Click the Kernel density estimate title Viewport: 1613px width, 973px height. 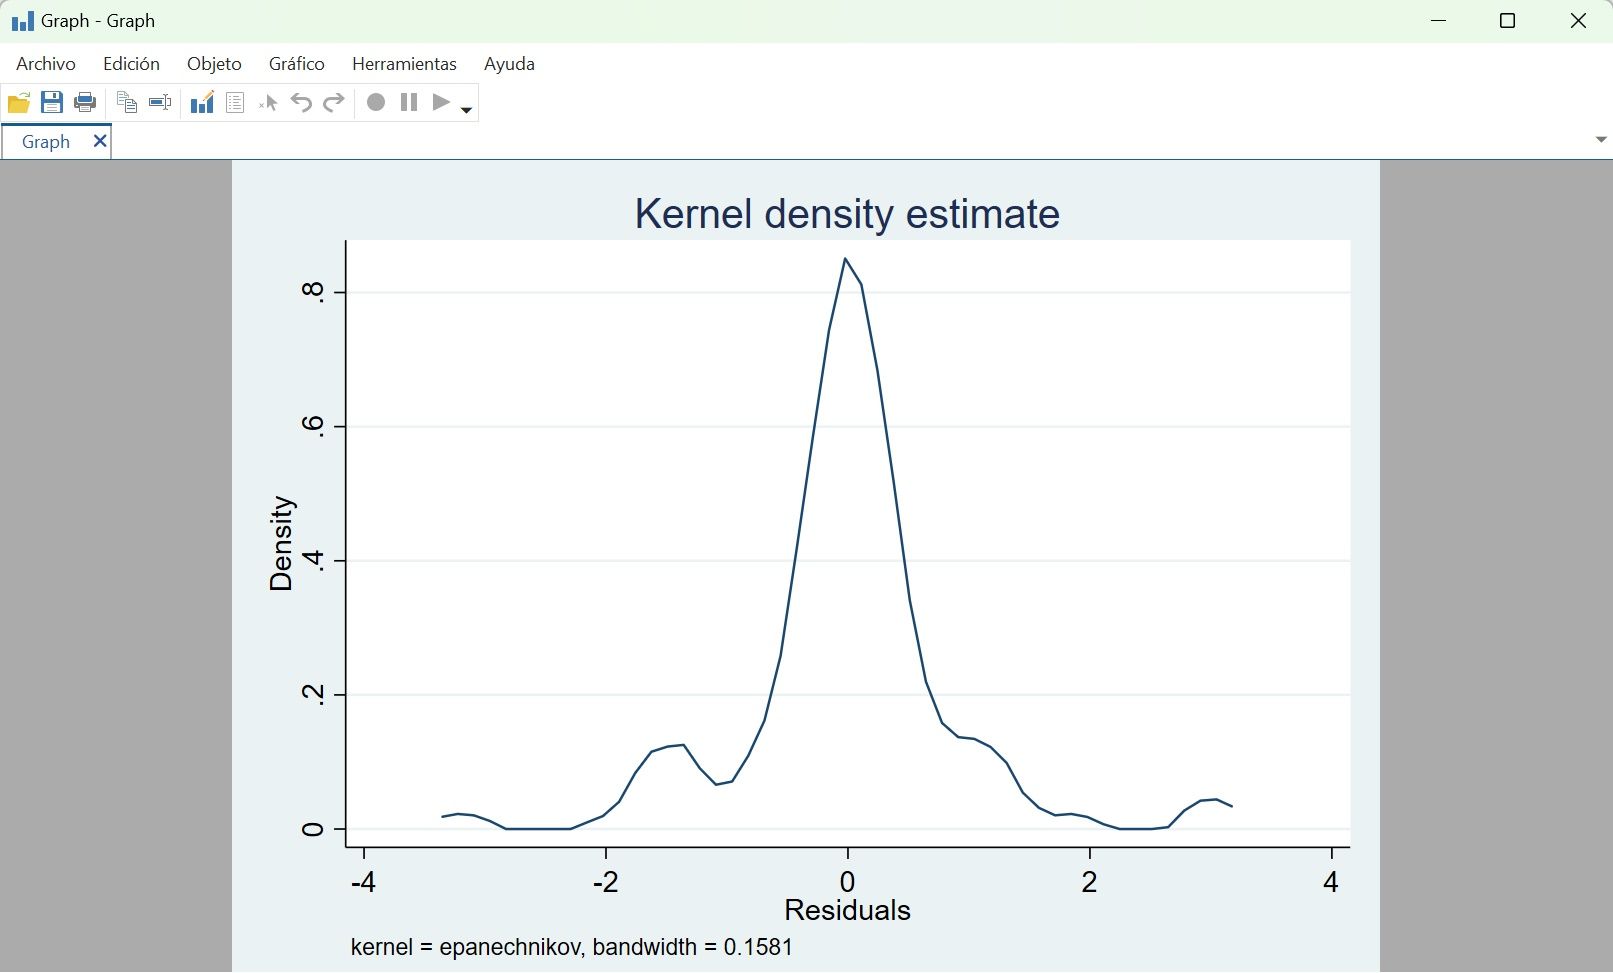point(847,214)
